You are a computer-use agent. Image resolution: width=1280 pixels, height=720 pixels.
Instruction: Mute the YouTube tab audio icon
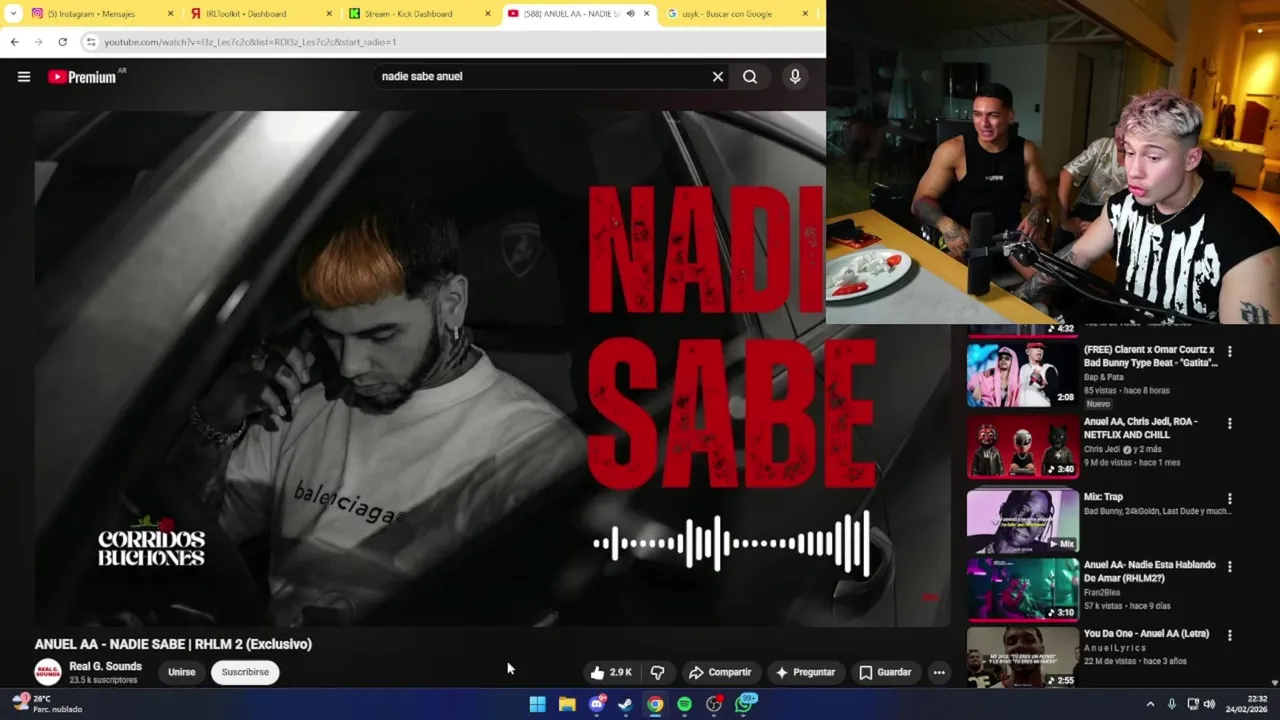click(631, 14)
